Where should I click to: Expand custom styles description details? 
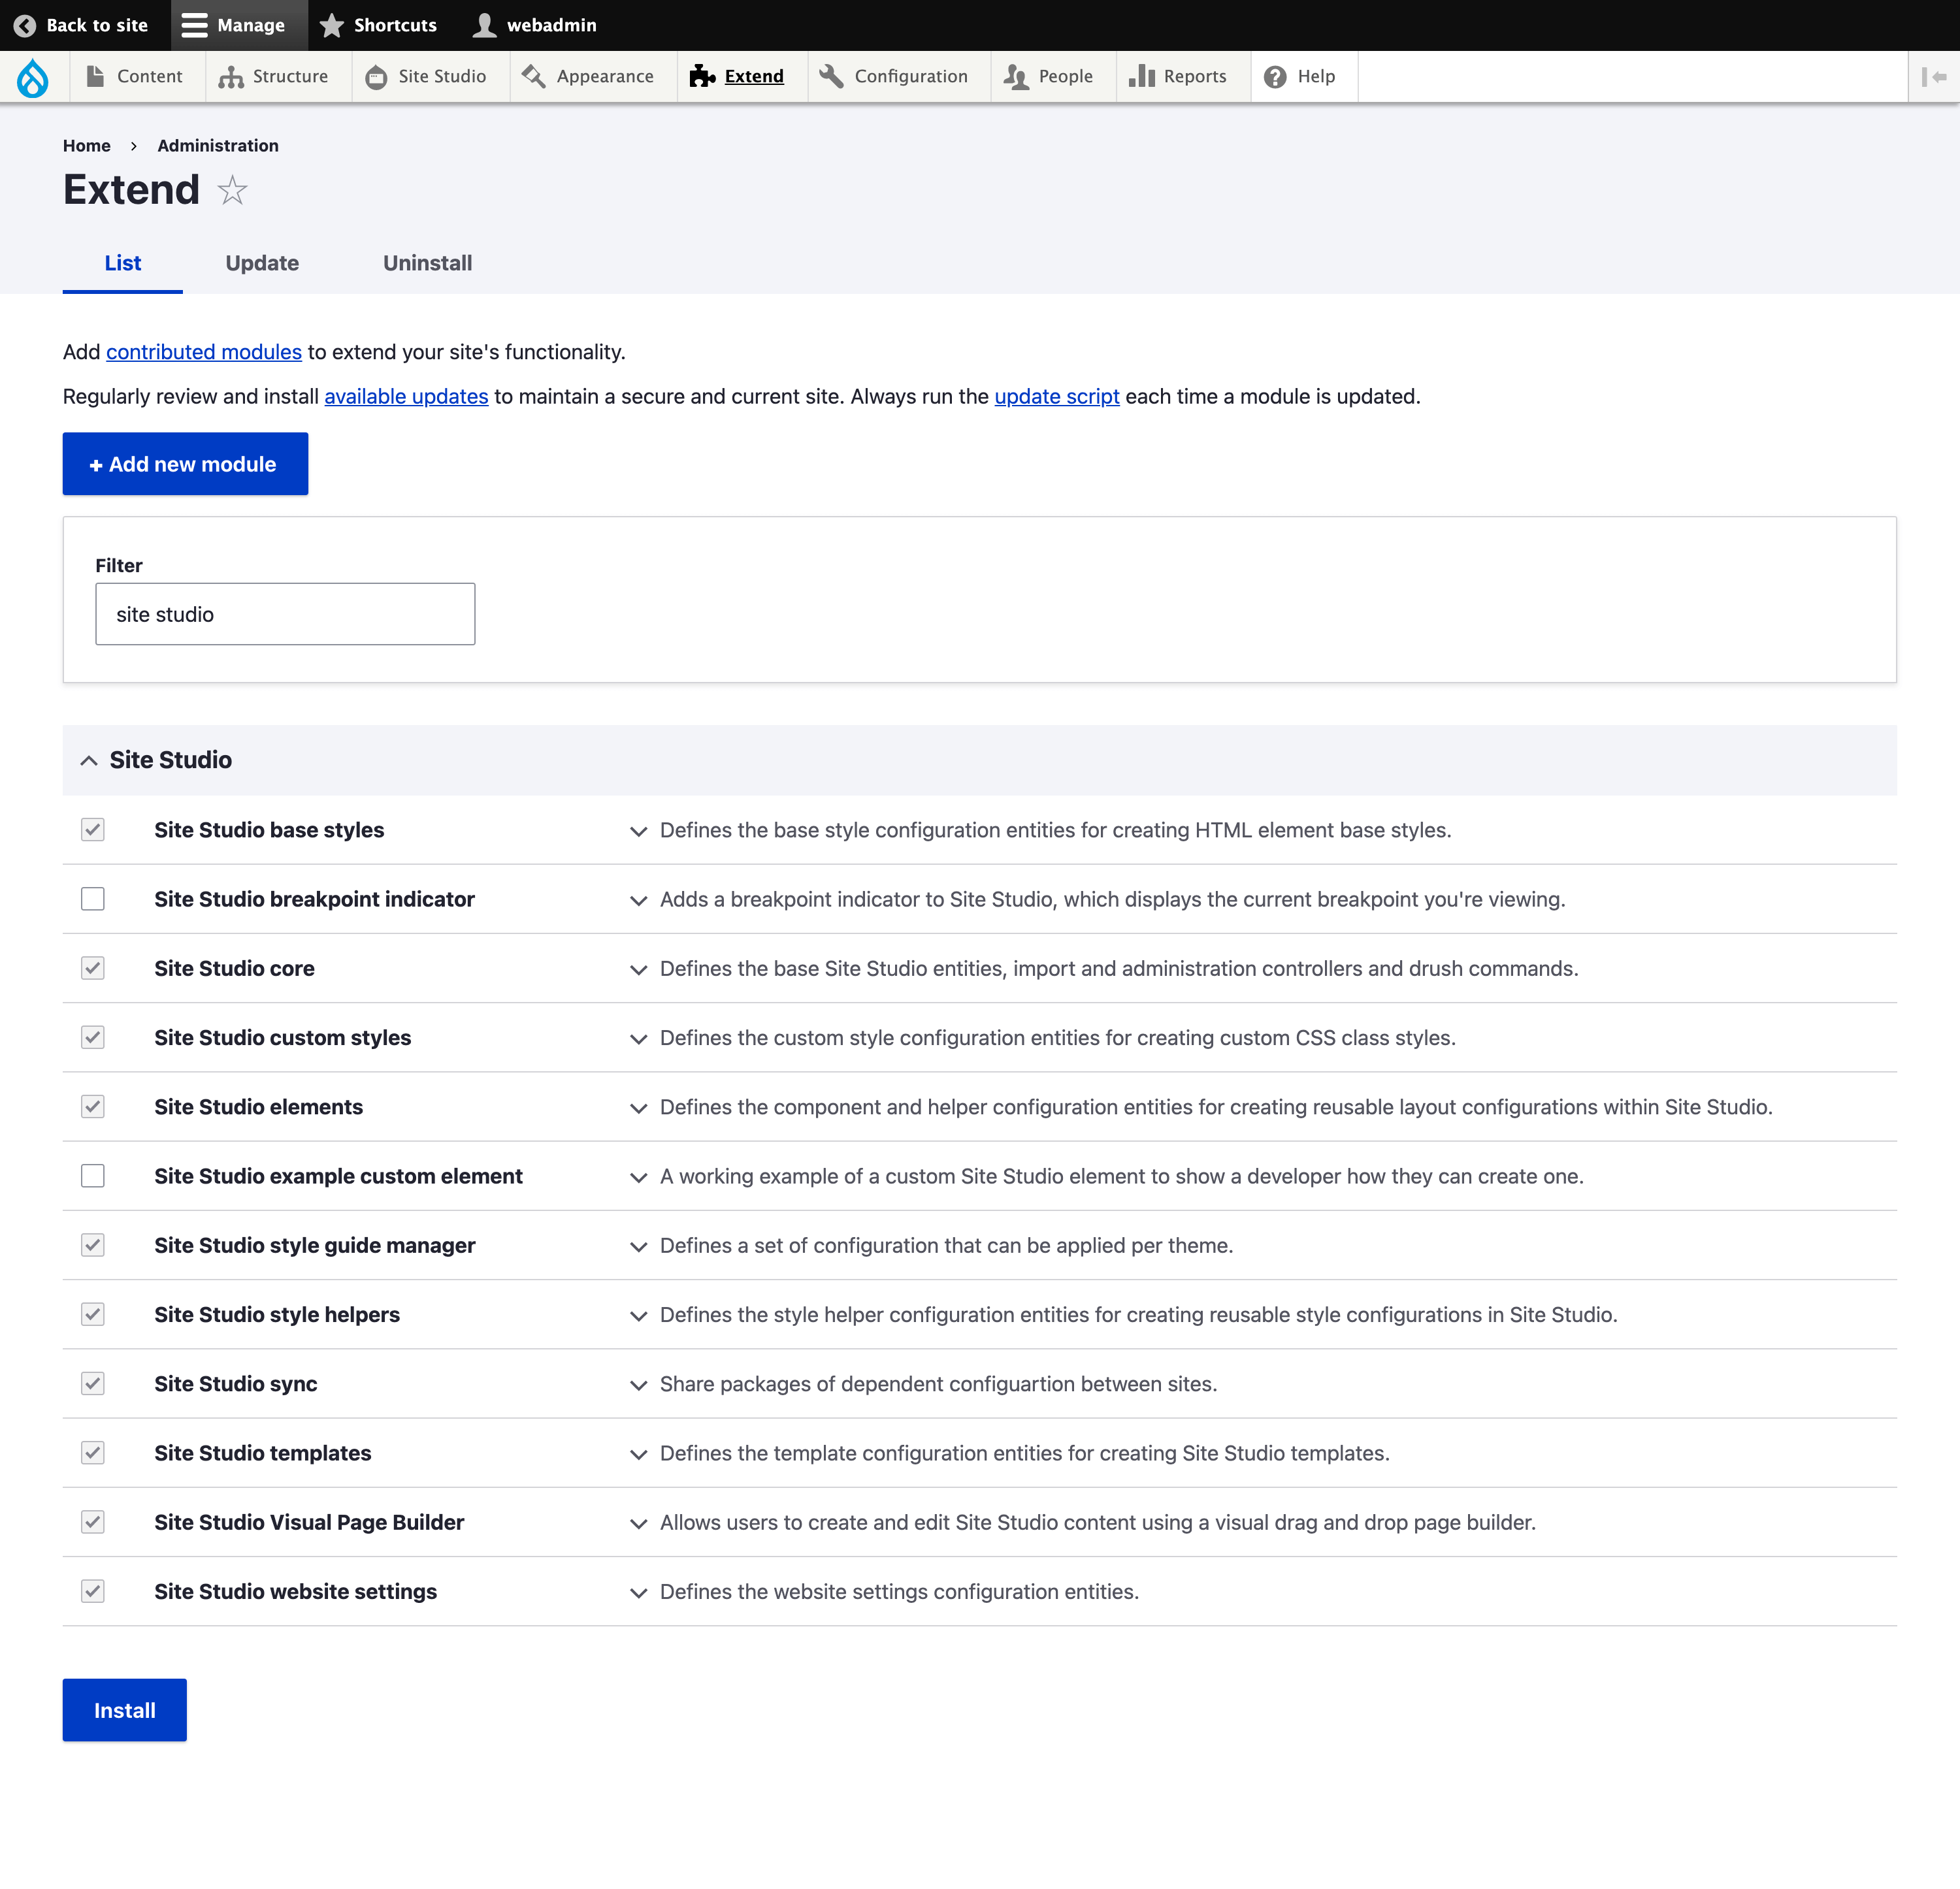point(638,1040)
